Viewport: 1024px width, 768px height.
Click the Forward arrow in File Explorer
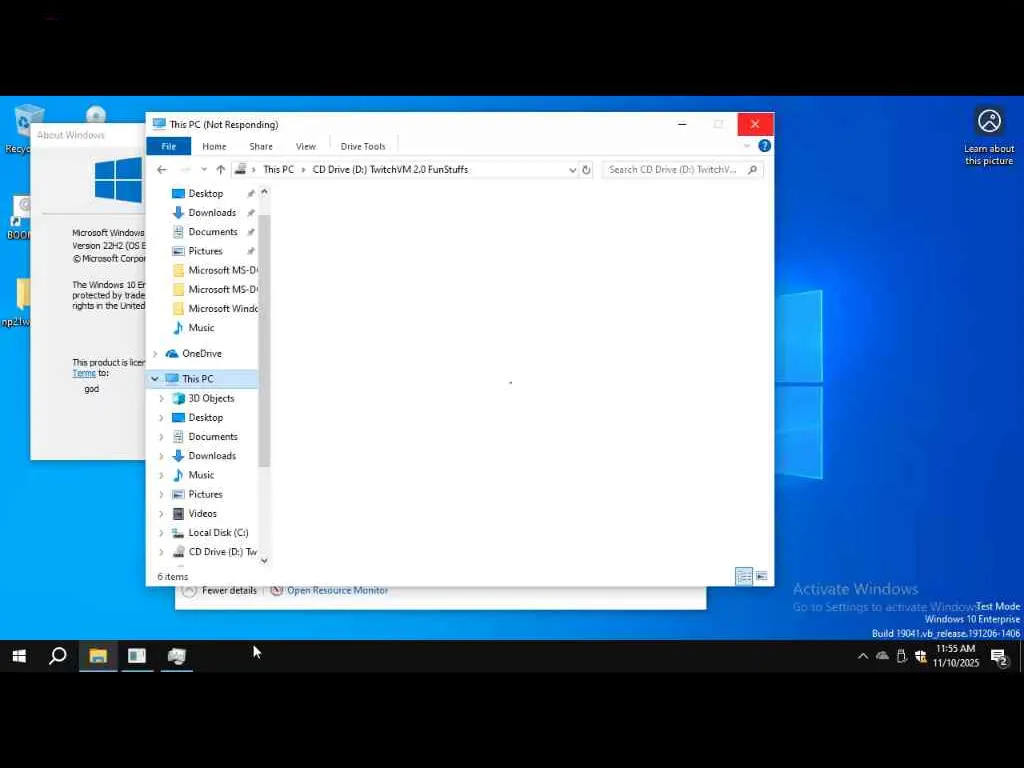click(x=185, y=170)
